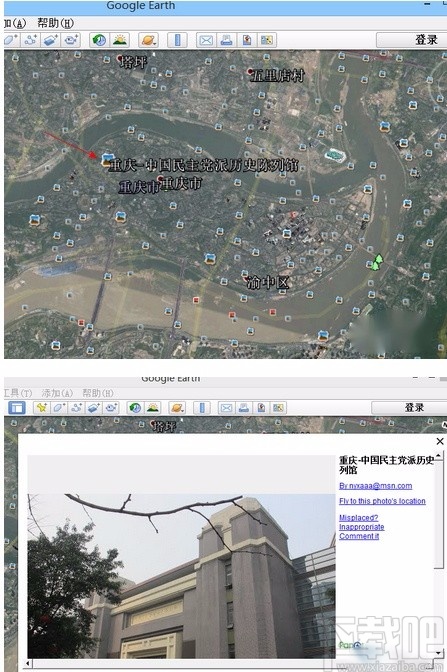This screenshot has height=672, width=447.
Task: Click the popup horizontal scrollbar left arrow
Action: pyautogui.click(x=28, y=664)
